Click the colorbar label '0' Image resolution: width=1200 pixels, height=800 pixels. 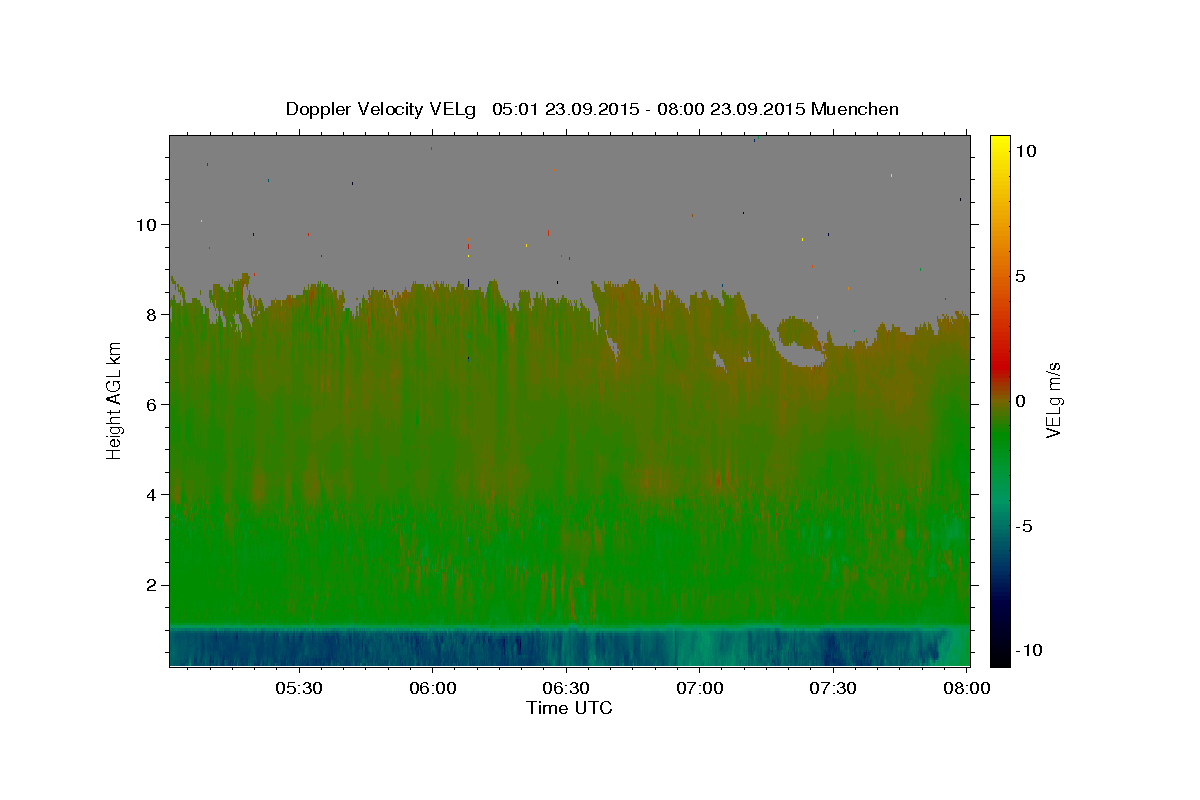[x=1021, y=401]
